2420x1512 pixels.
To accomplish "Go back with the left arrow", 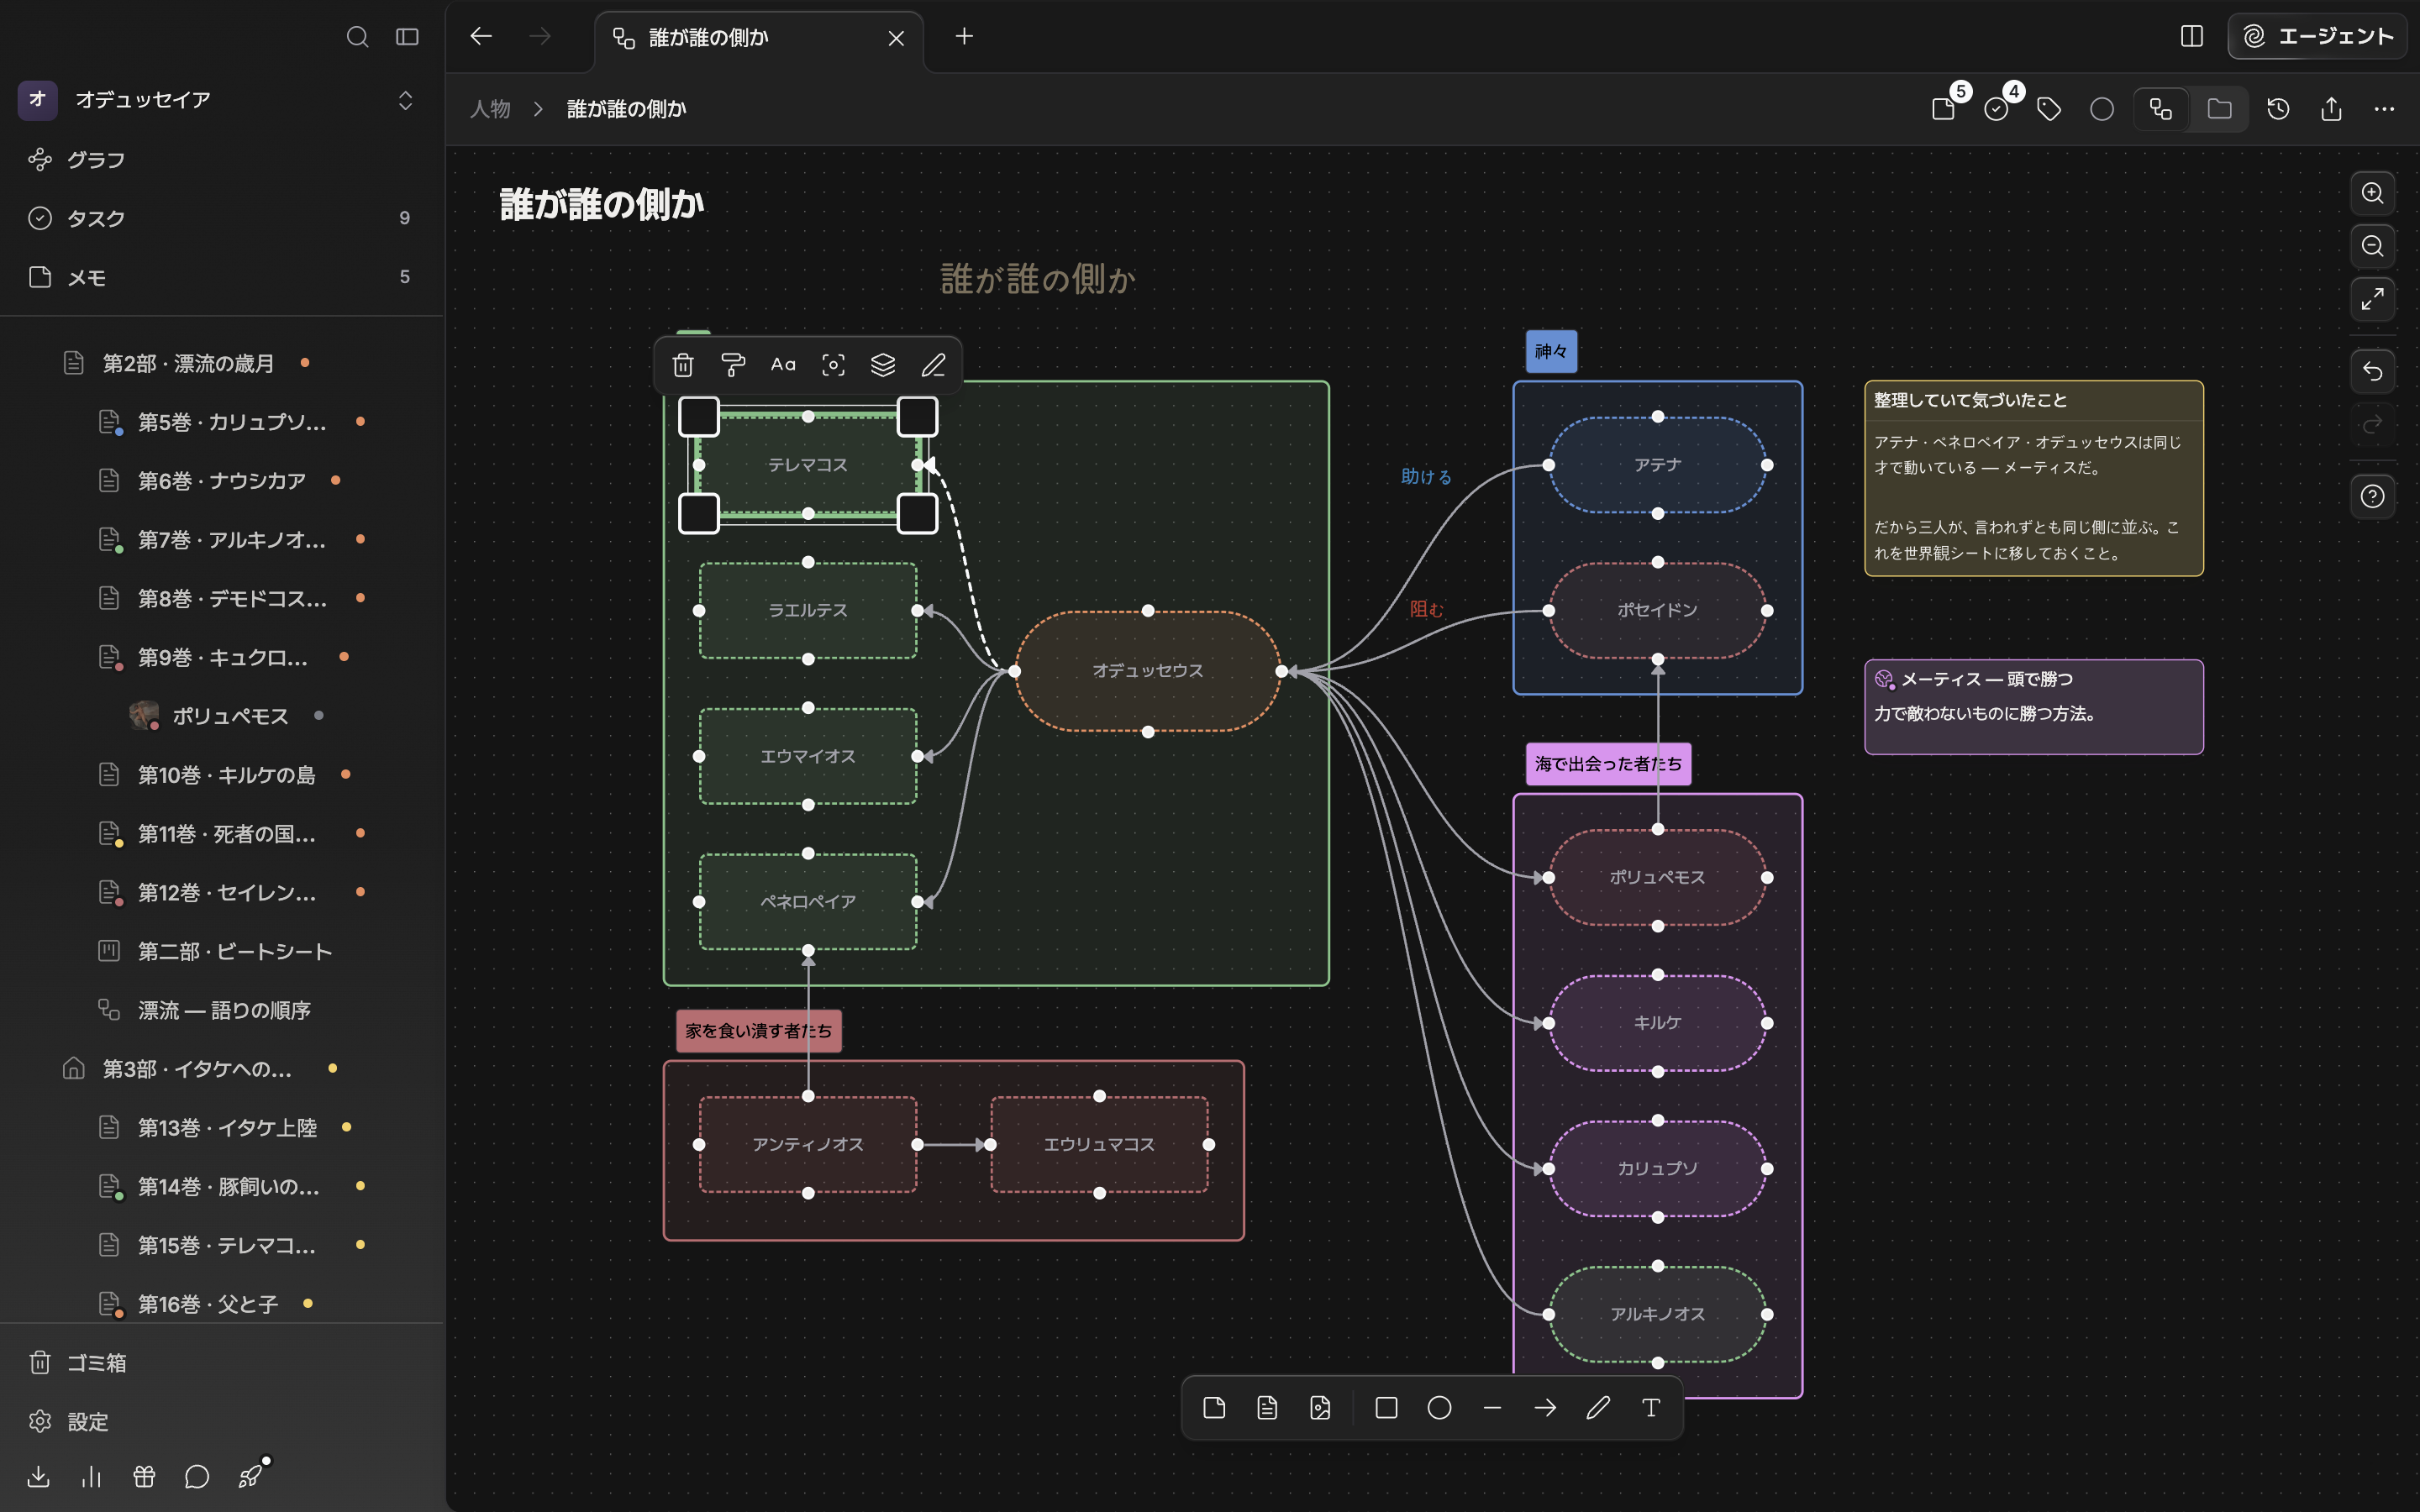I will [481, 36].
